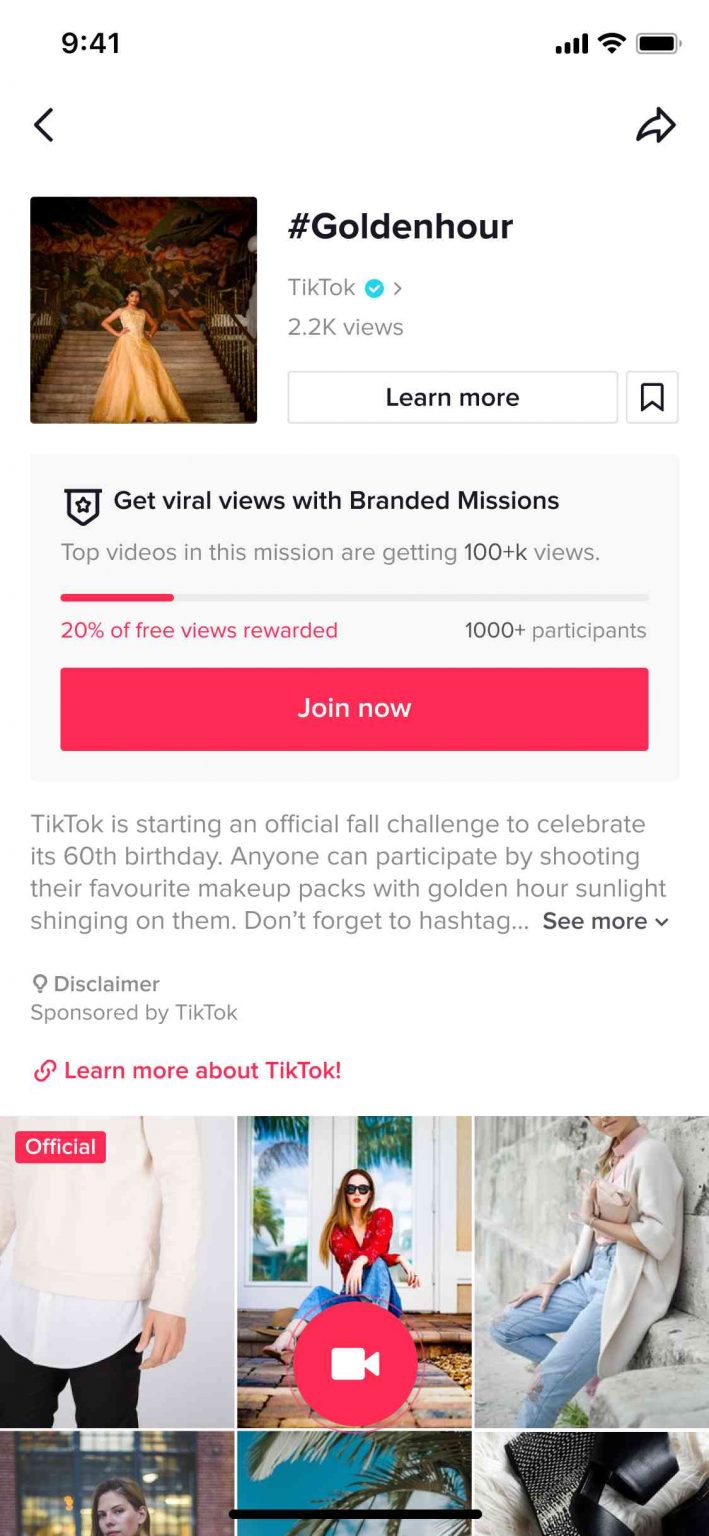Open the Goldenhour cover thumbnail image
Screen dimensions: 709x1536
coord(143,310)
